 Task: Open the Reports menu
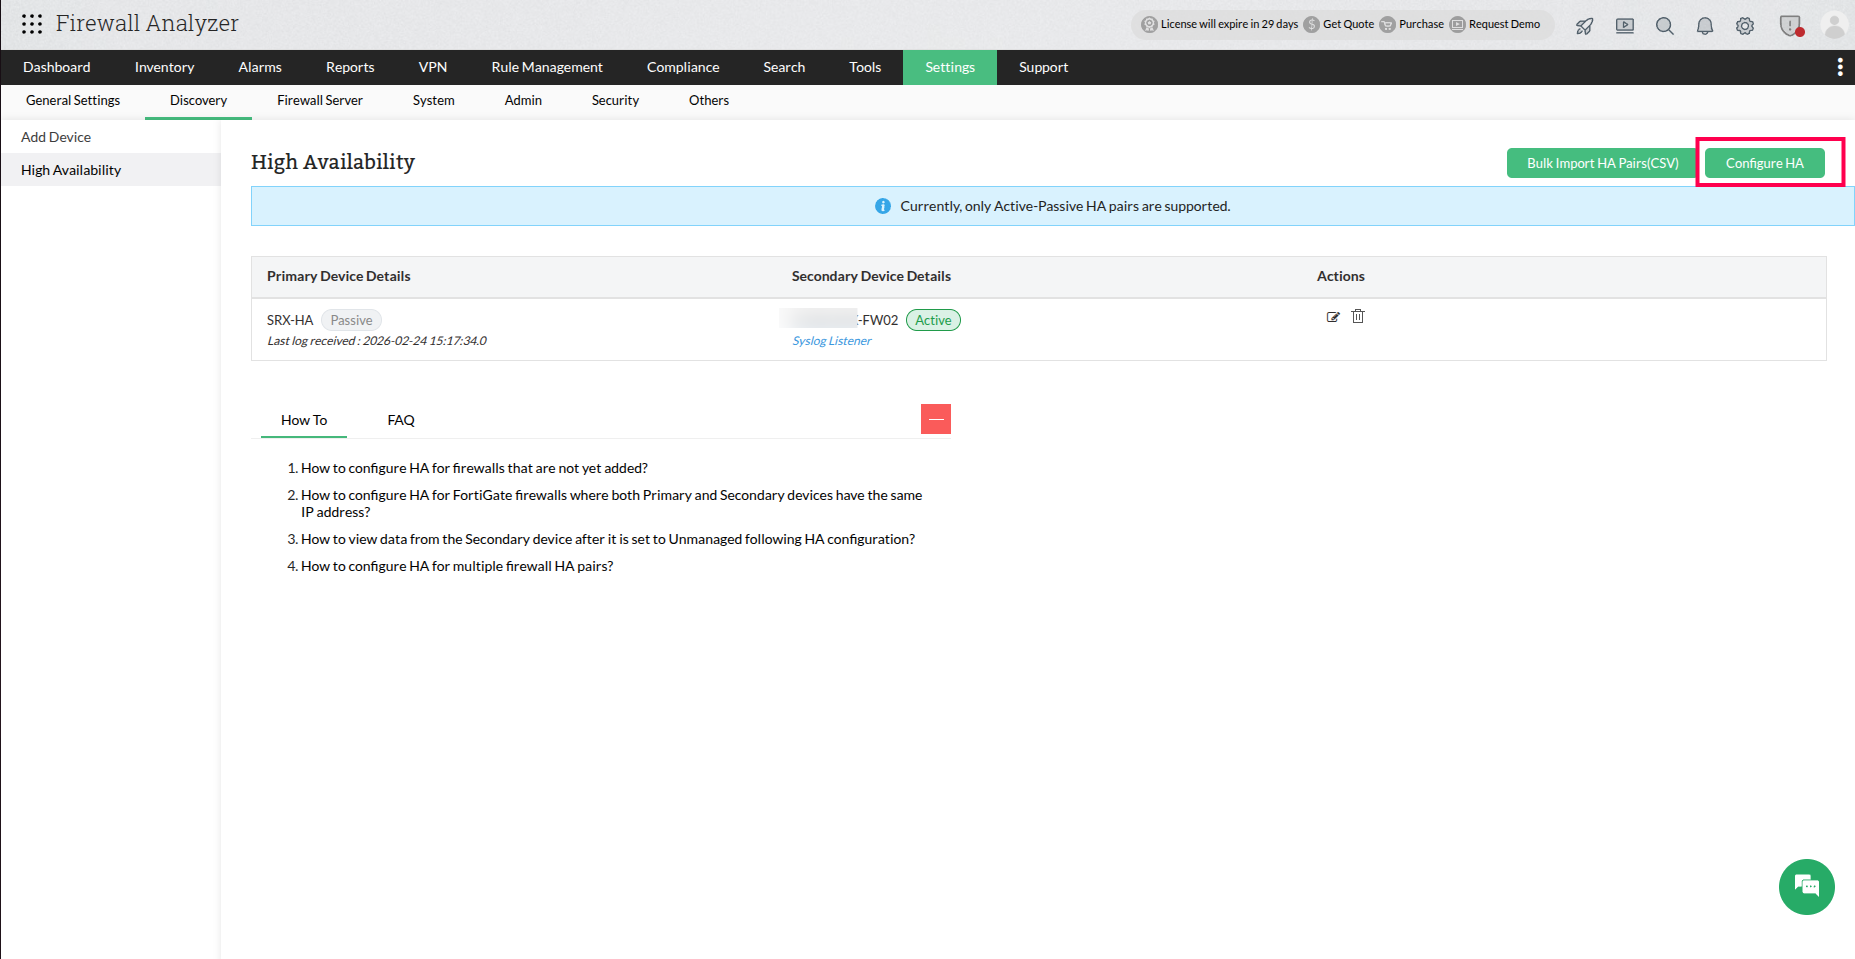[x=349, y=67]
